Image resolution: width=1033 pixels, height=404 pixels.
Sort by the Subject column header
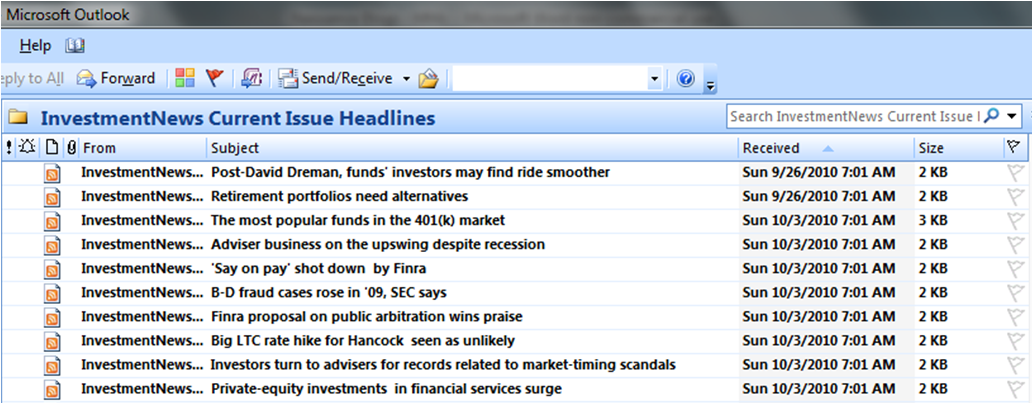[472, 148]
